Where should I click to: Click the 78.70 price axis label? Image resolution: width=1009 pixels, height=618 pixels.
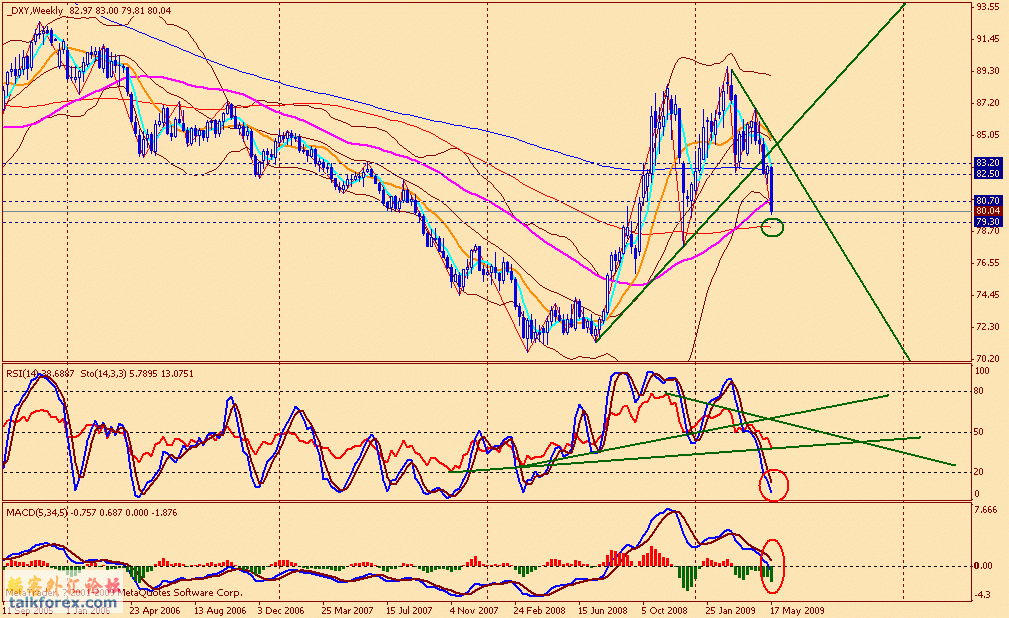[x=988, y=230]
